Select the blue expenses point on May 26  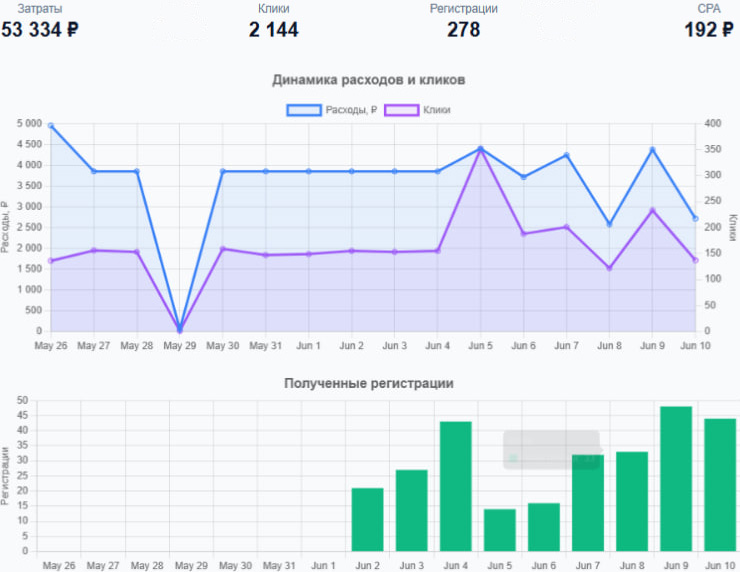click(x=51, y=126)
